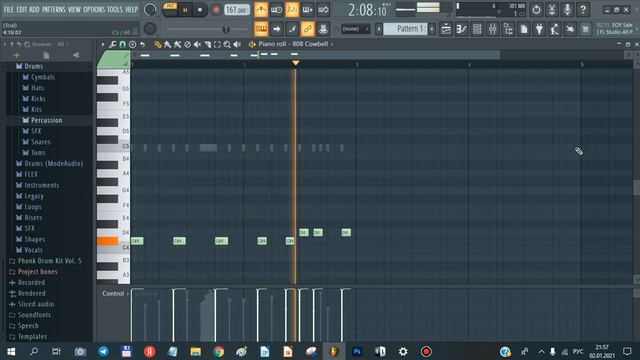Open the Snares folder
The image size is (640, 360).
(36, 142)
